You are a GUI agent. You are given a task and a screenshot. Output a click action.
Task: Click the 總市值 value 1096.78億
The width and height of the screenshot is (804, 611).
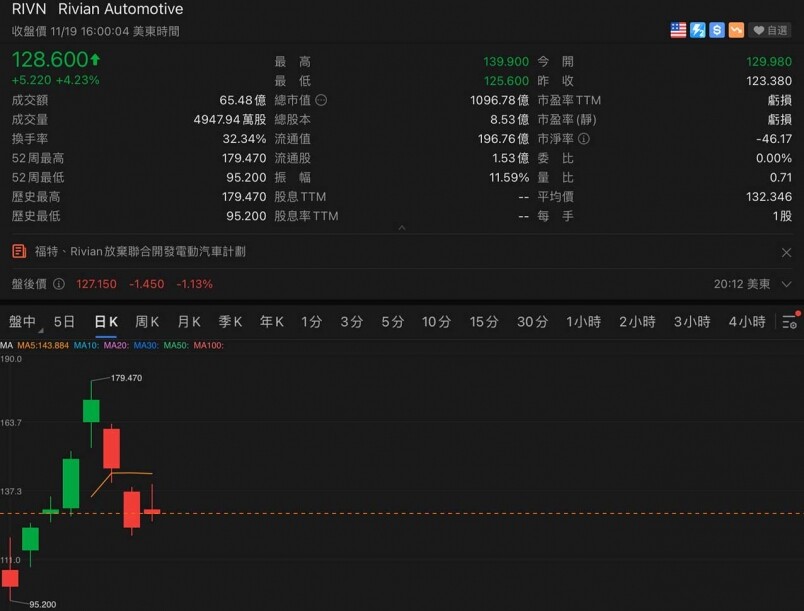point(499,100)
